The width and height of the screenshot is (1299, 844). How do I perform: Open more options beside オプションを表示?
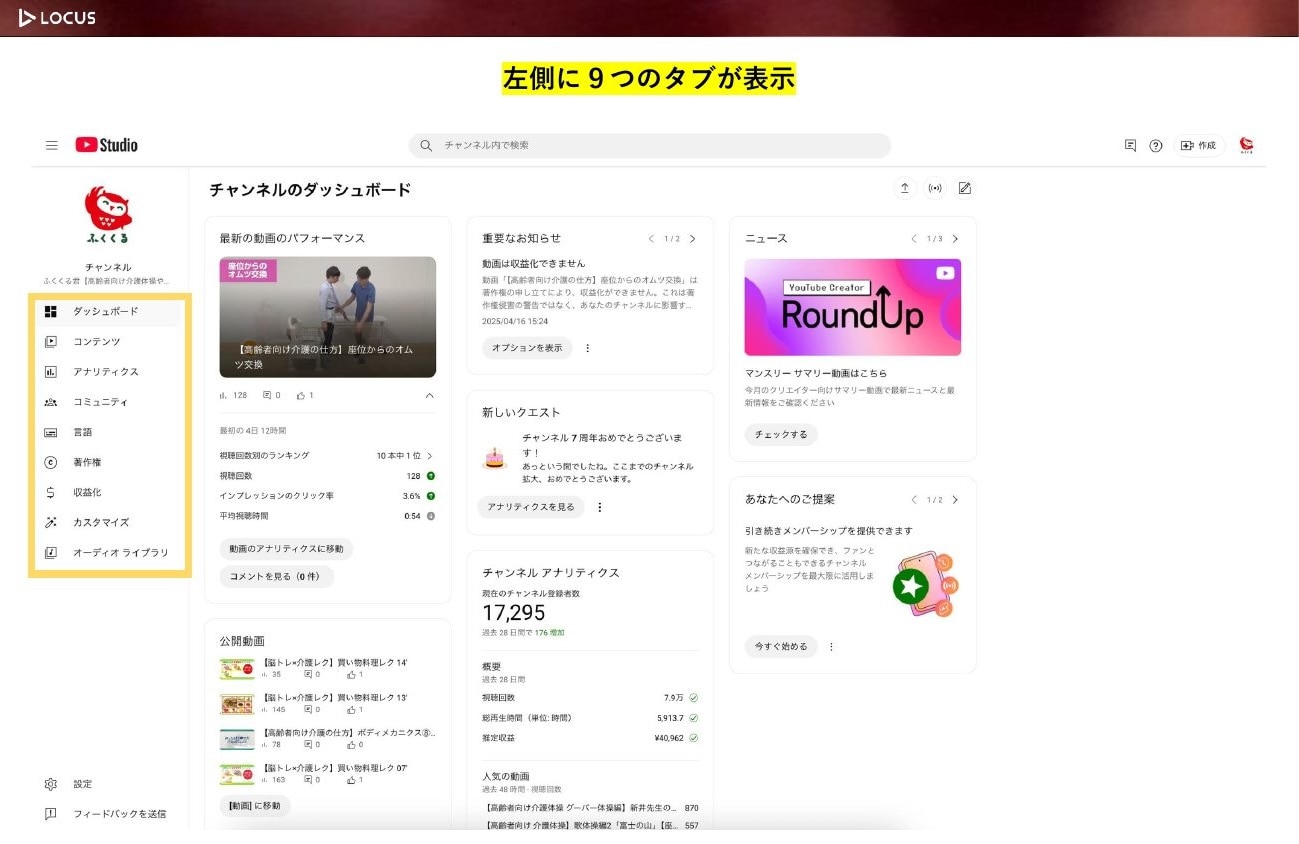587,348
